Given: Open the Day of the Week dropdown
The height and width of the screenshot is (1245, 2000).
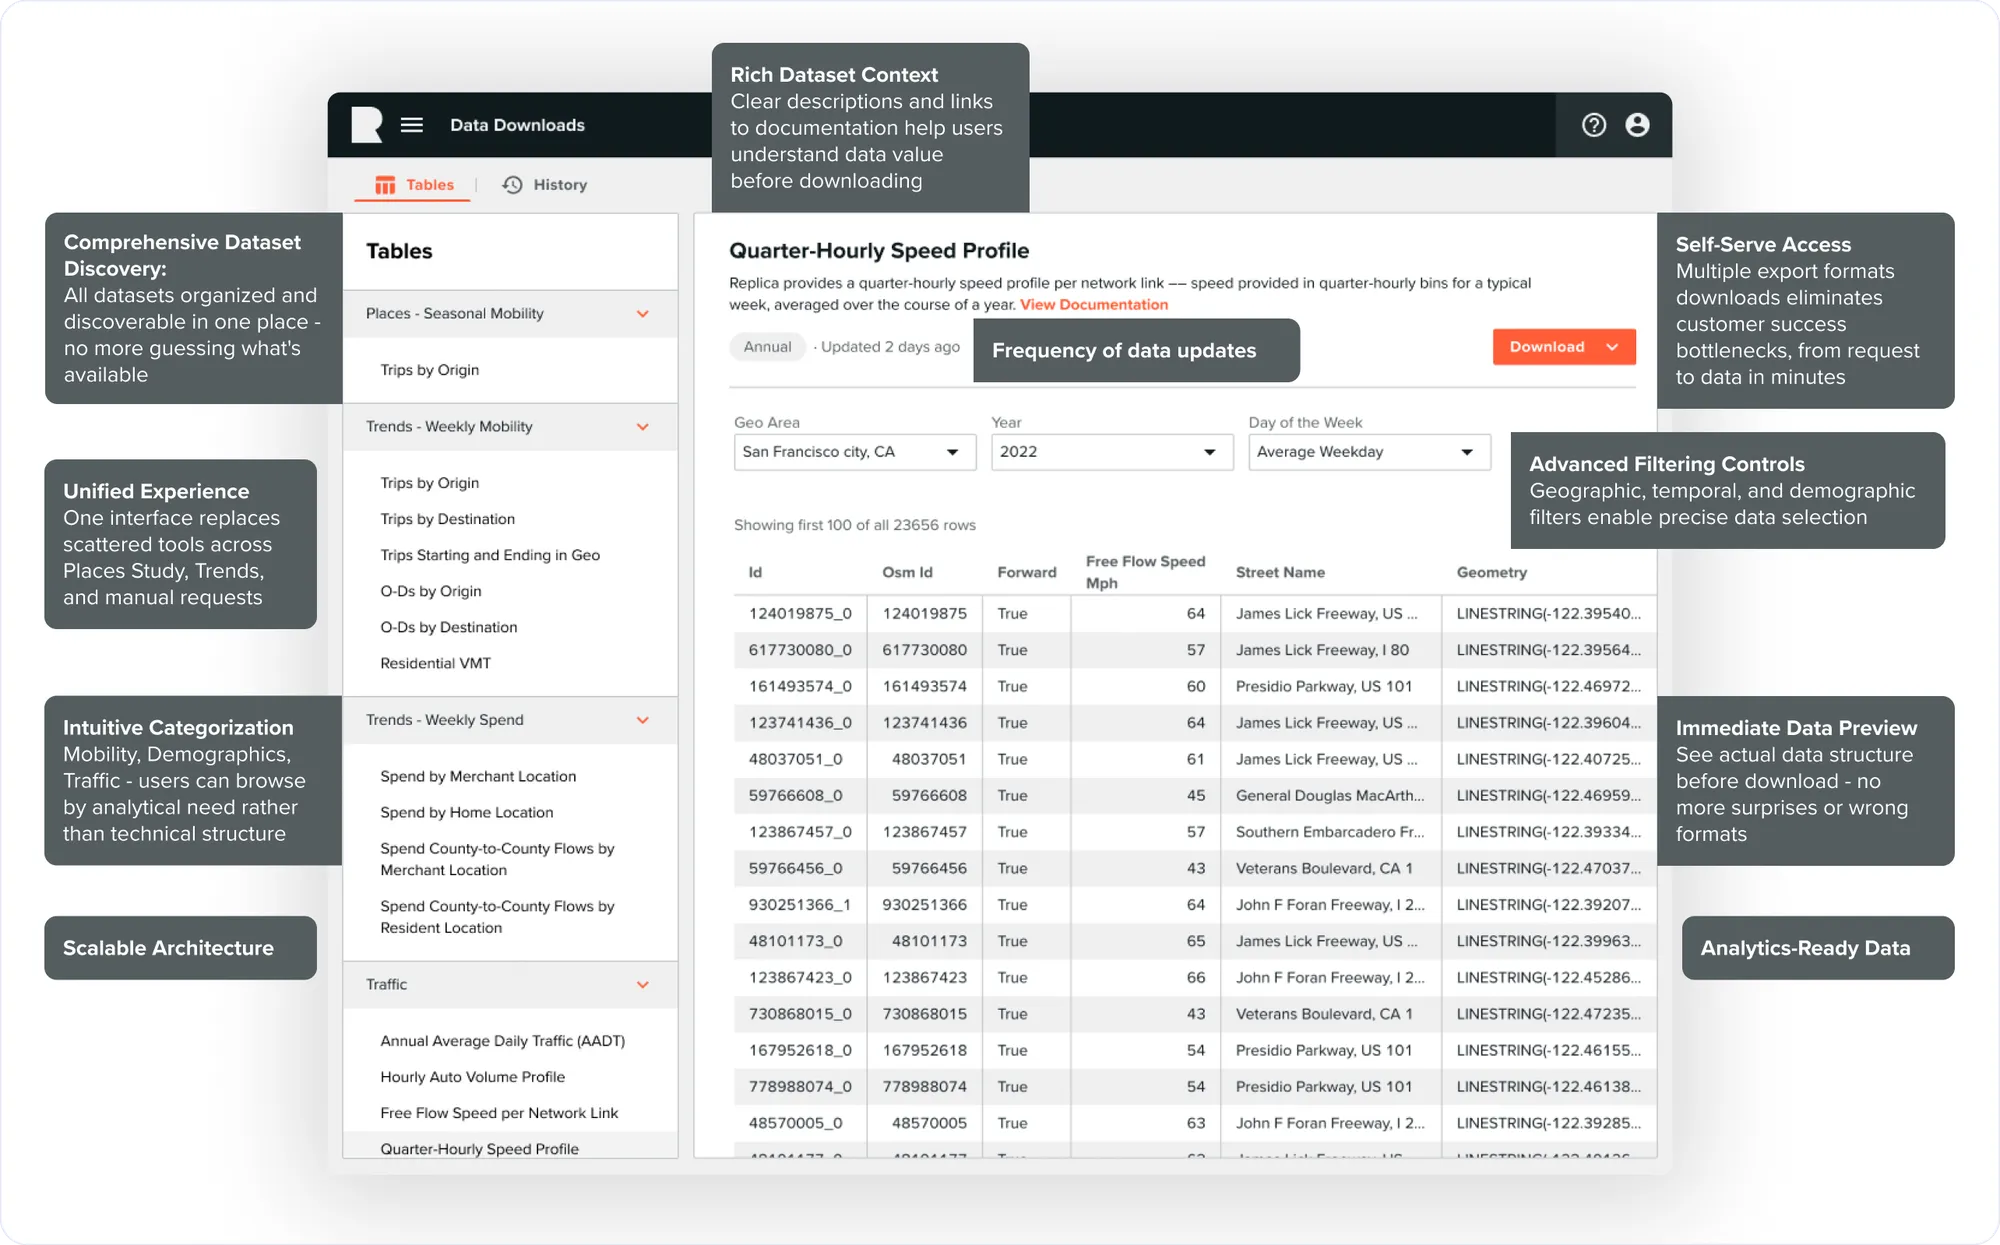Looking at the screenshot, I should (x=1369, y=452).
